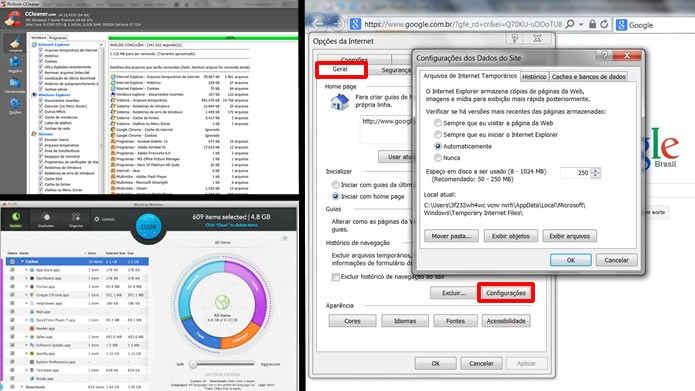Select the Segurança tab in Opções da Internet
The height and width of the screenshot is (391, 695).
pyautogui.click(x=396, y=70)
